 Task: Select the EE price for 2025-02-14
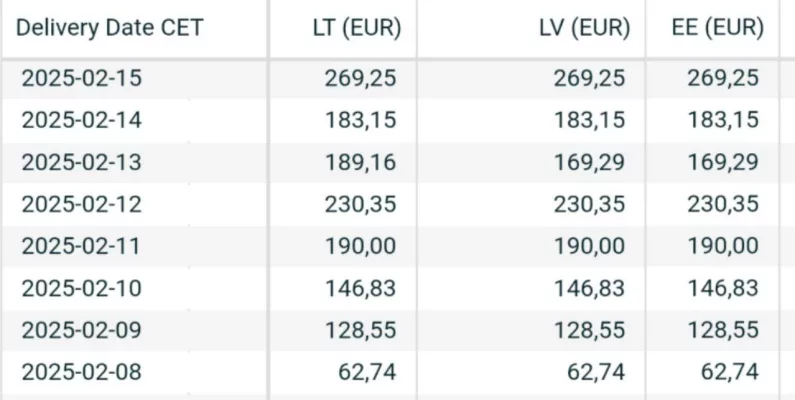(x=723, y=121)
